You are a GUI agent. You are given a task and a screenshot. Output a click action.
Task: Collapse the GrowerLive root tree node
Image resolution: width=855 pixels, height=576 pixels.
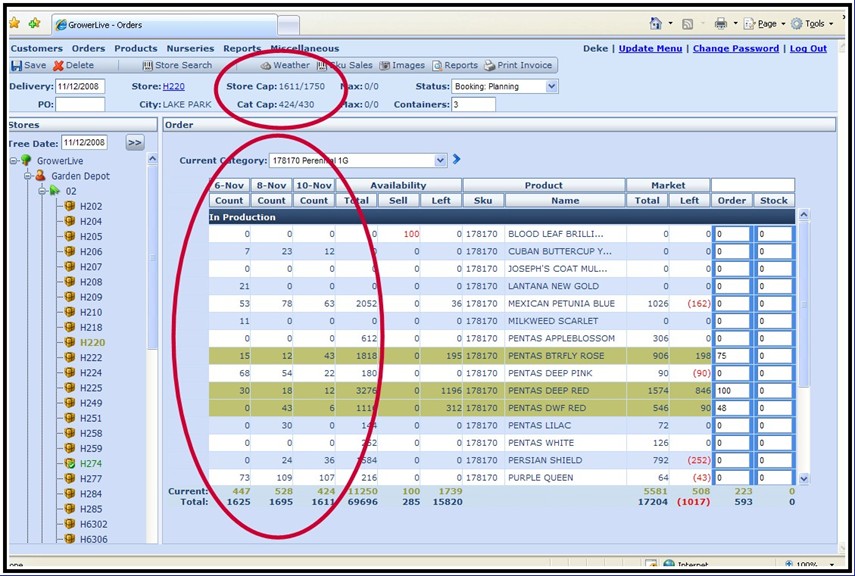point(12,160)
